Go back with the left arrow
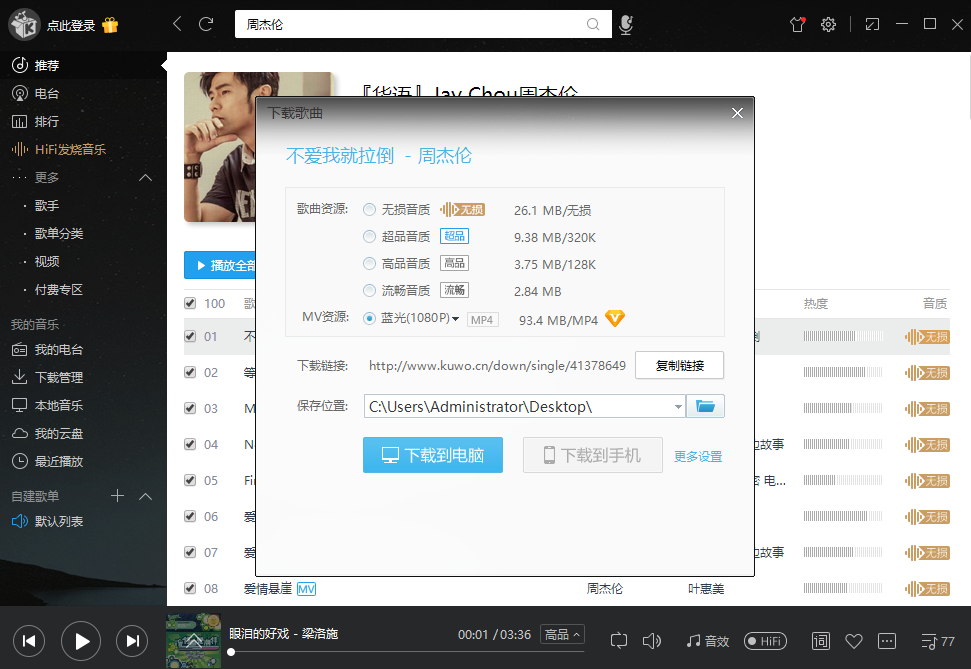 [x=177, y=24]
